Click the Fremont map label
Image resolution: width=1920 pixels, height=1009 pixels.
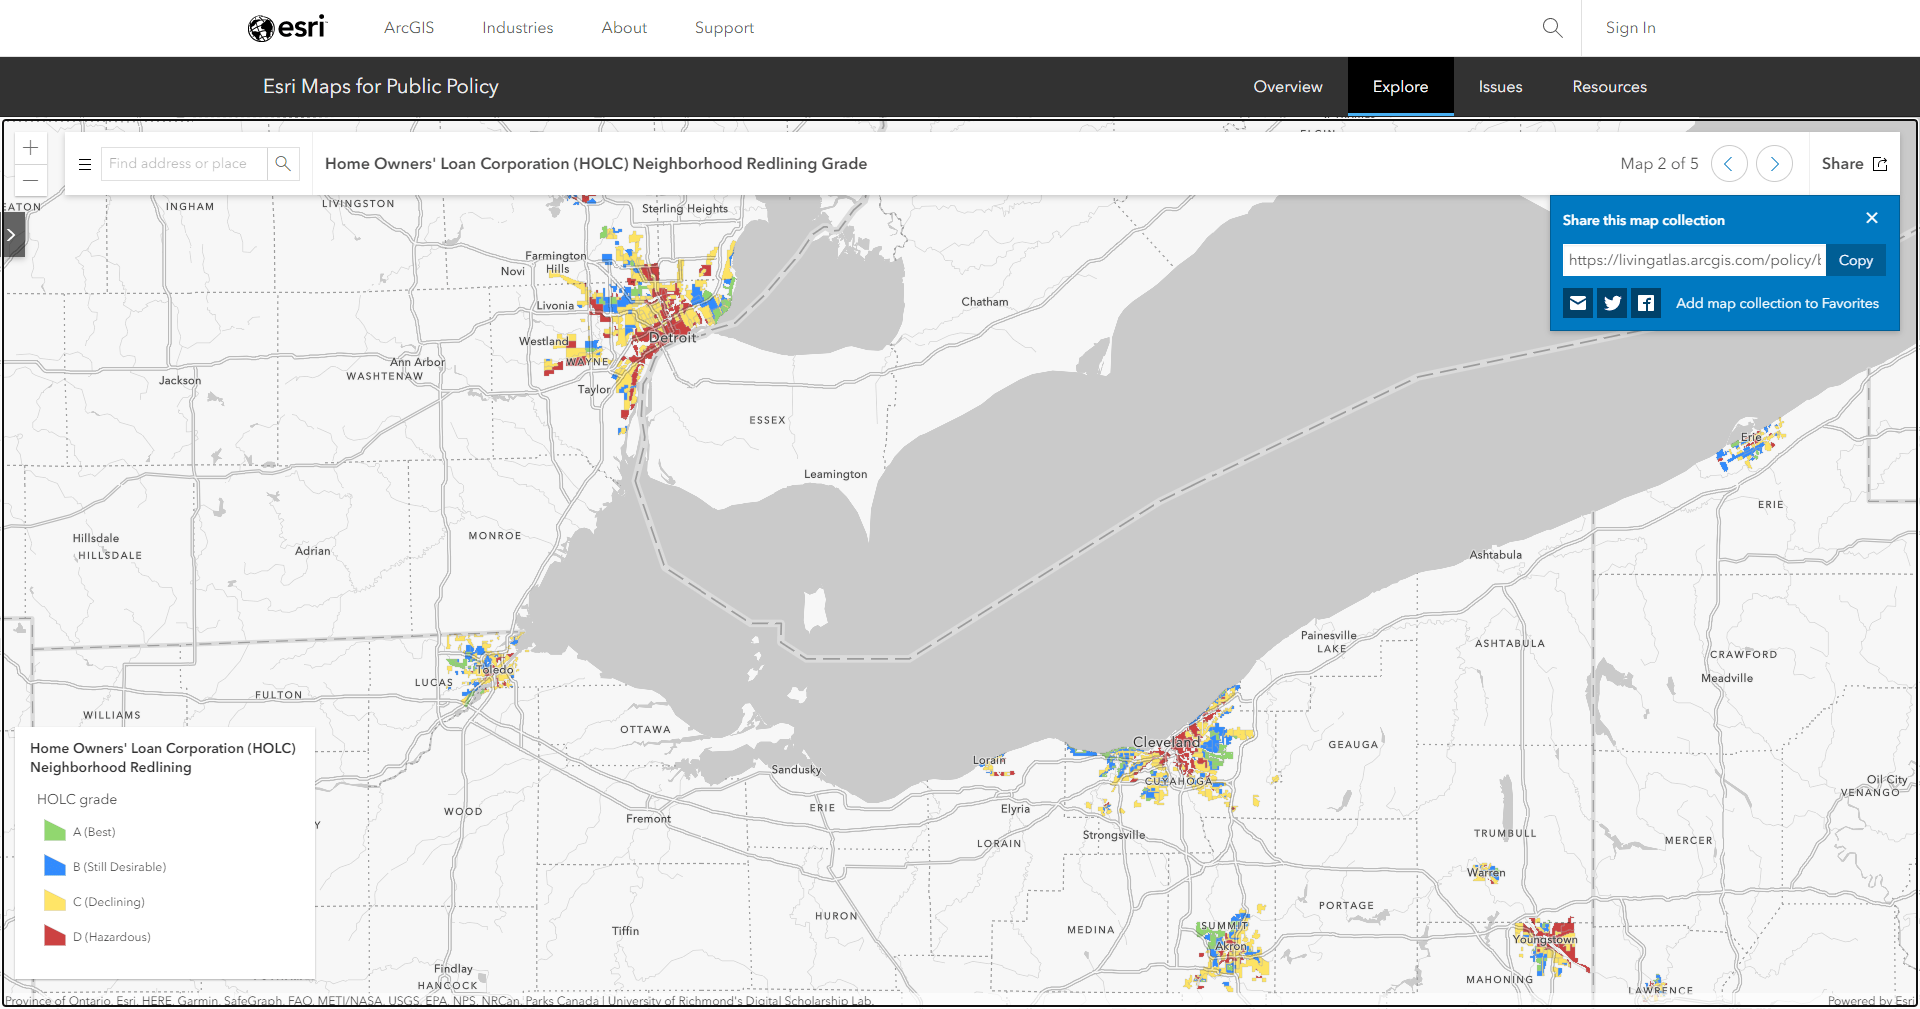pos(648,819)
